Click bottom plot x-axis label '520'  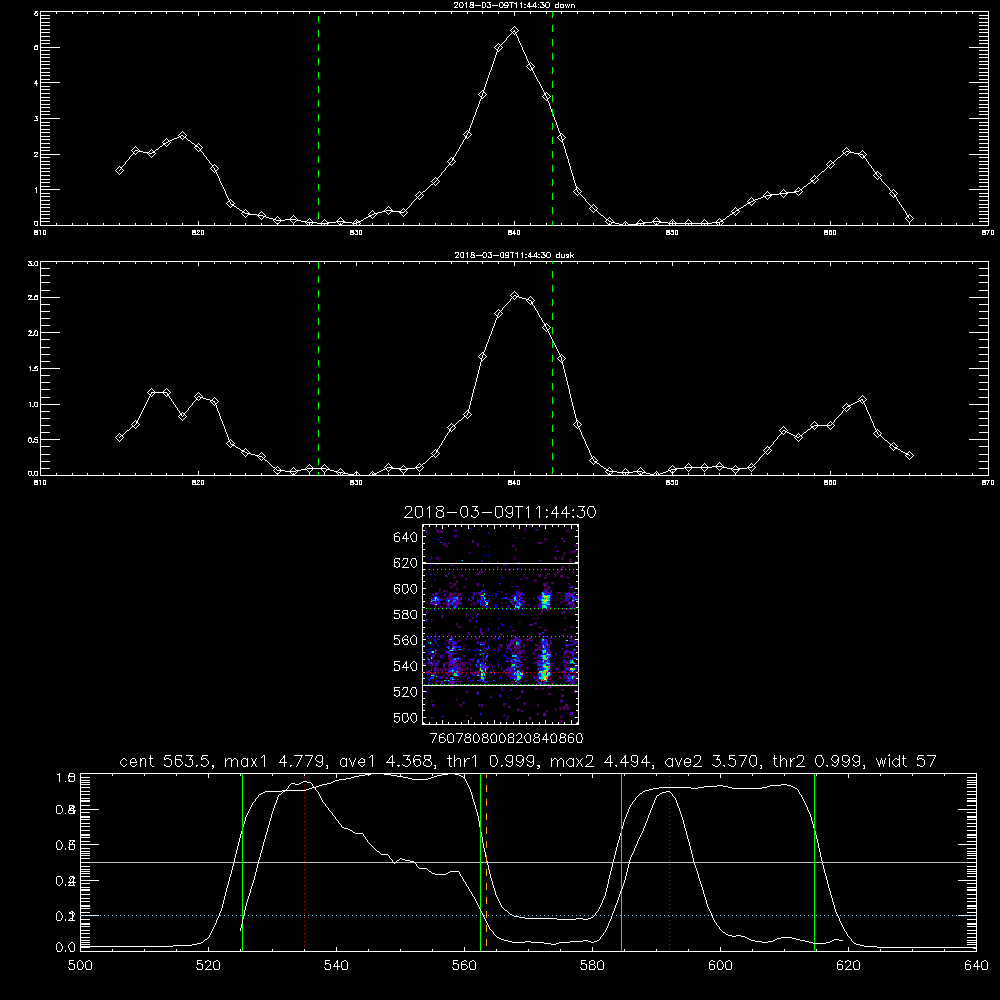[208, 966]
